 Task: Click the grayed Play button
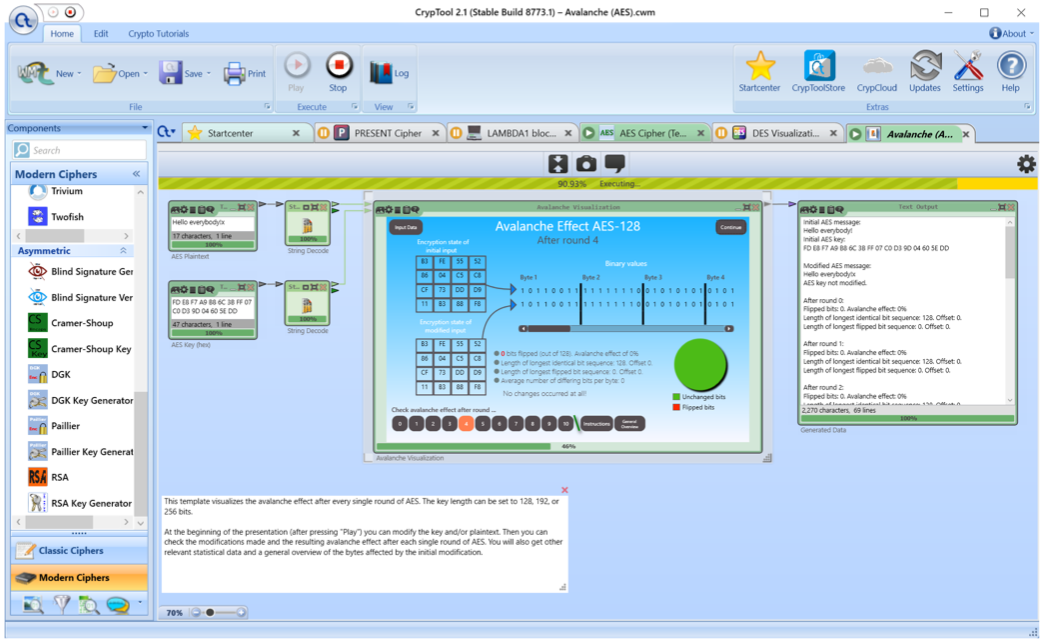point(296,72)
